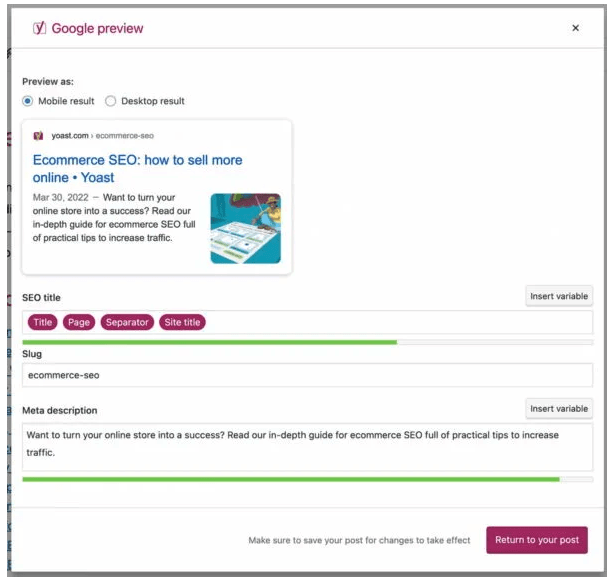Select the Site title variable tag
The image size is (613, 581).
coord(182,322)
